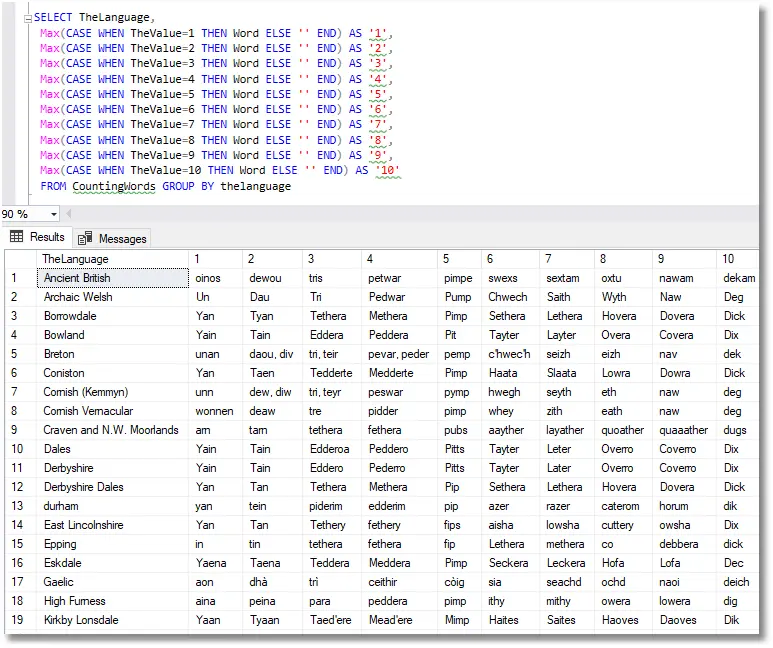
Task: Select the 'quaaather' cell in column 9
Action: [683, 430]
